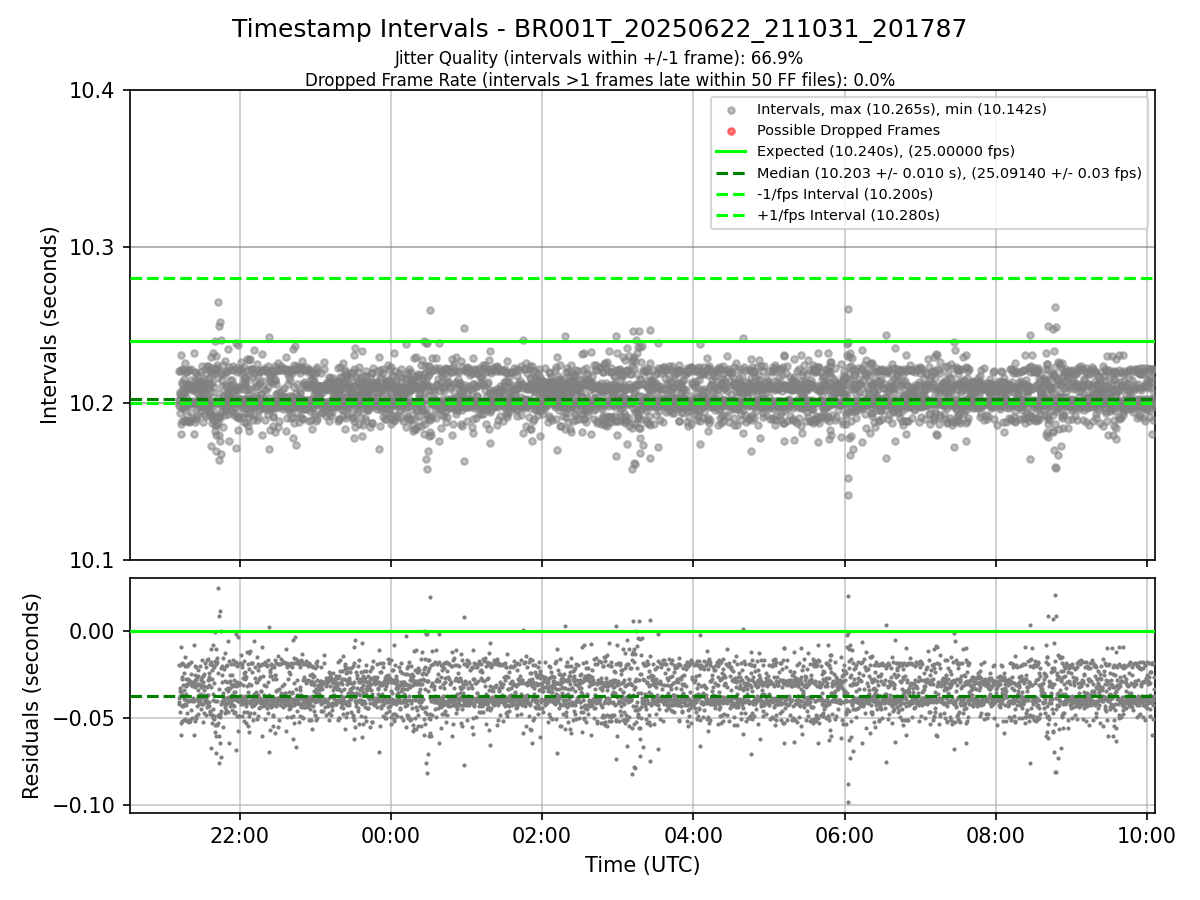This screenshot has width=1200, height=900.
Task: Click the x tick label 06:00
Action: point(844,835)
